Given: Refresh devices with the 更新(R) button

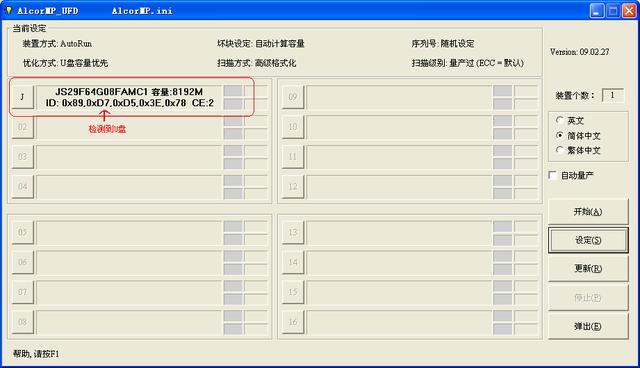Looking at the screenshot, I should (587, 268).
